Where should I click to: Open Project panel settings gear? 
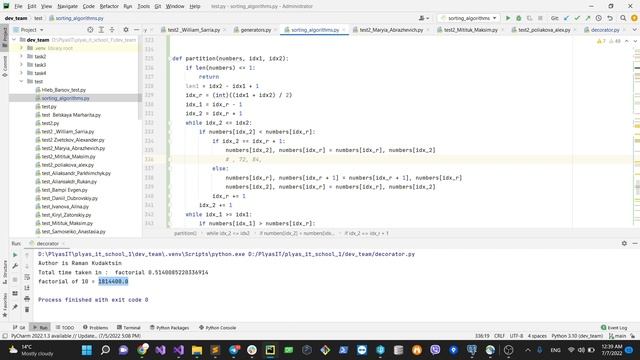[126, 30]
